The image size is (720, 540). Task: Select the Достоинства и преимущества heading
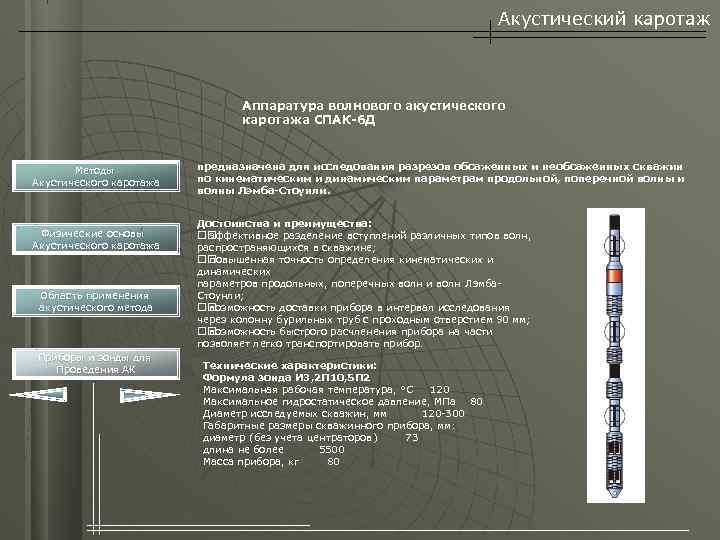[x=284, y=224]
